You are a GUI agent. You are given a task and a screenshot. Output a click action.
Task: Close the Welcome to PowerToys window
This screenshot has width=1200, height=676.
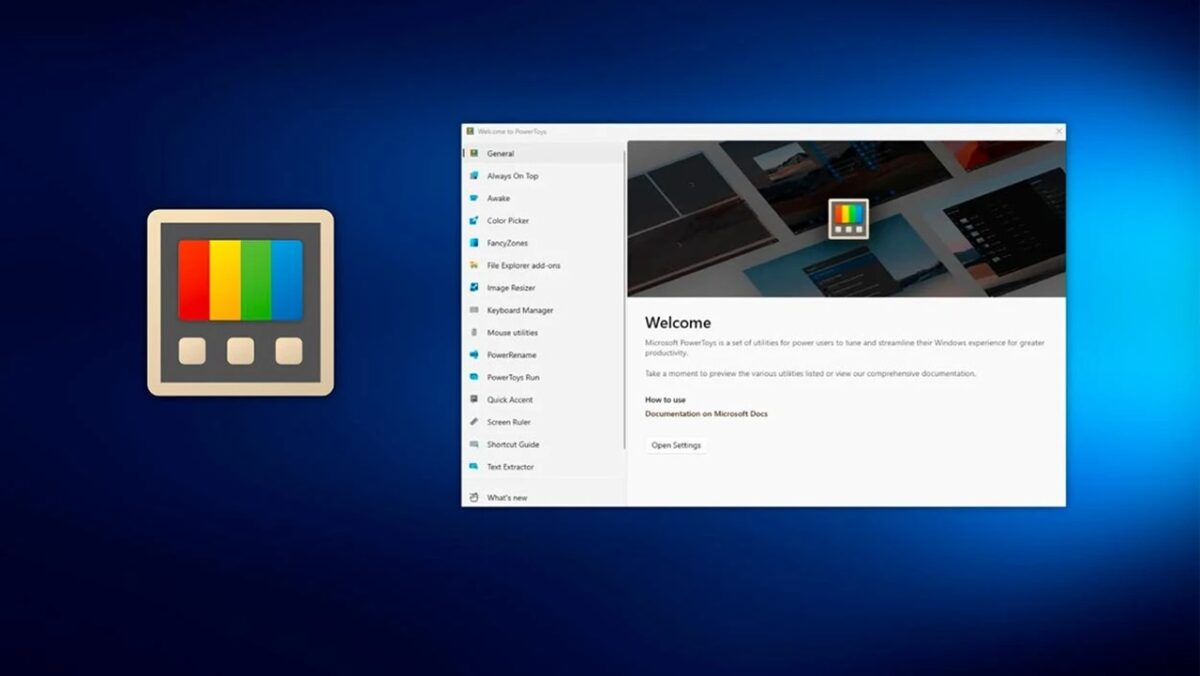[x=1059, y=131]
